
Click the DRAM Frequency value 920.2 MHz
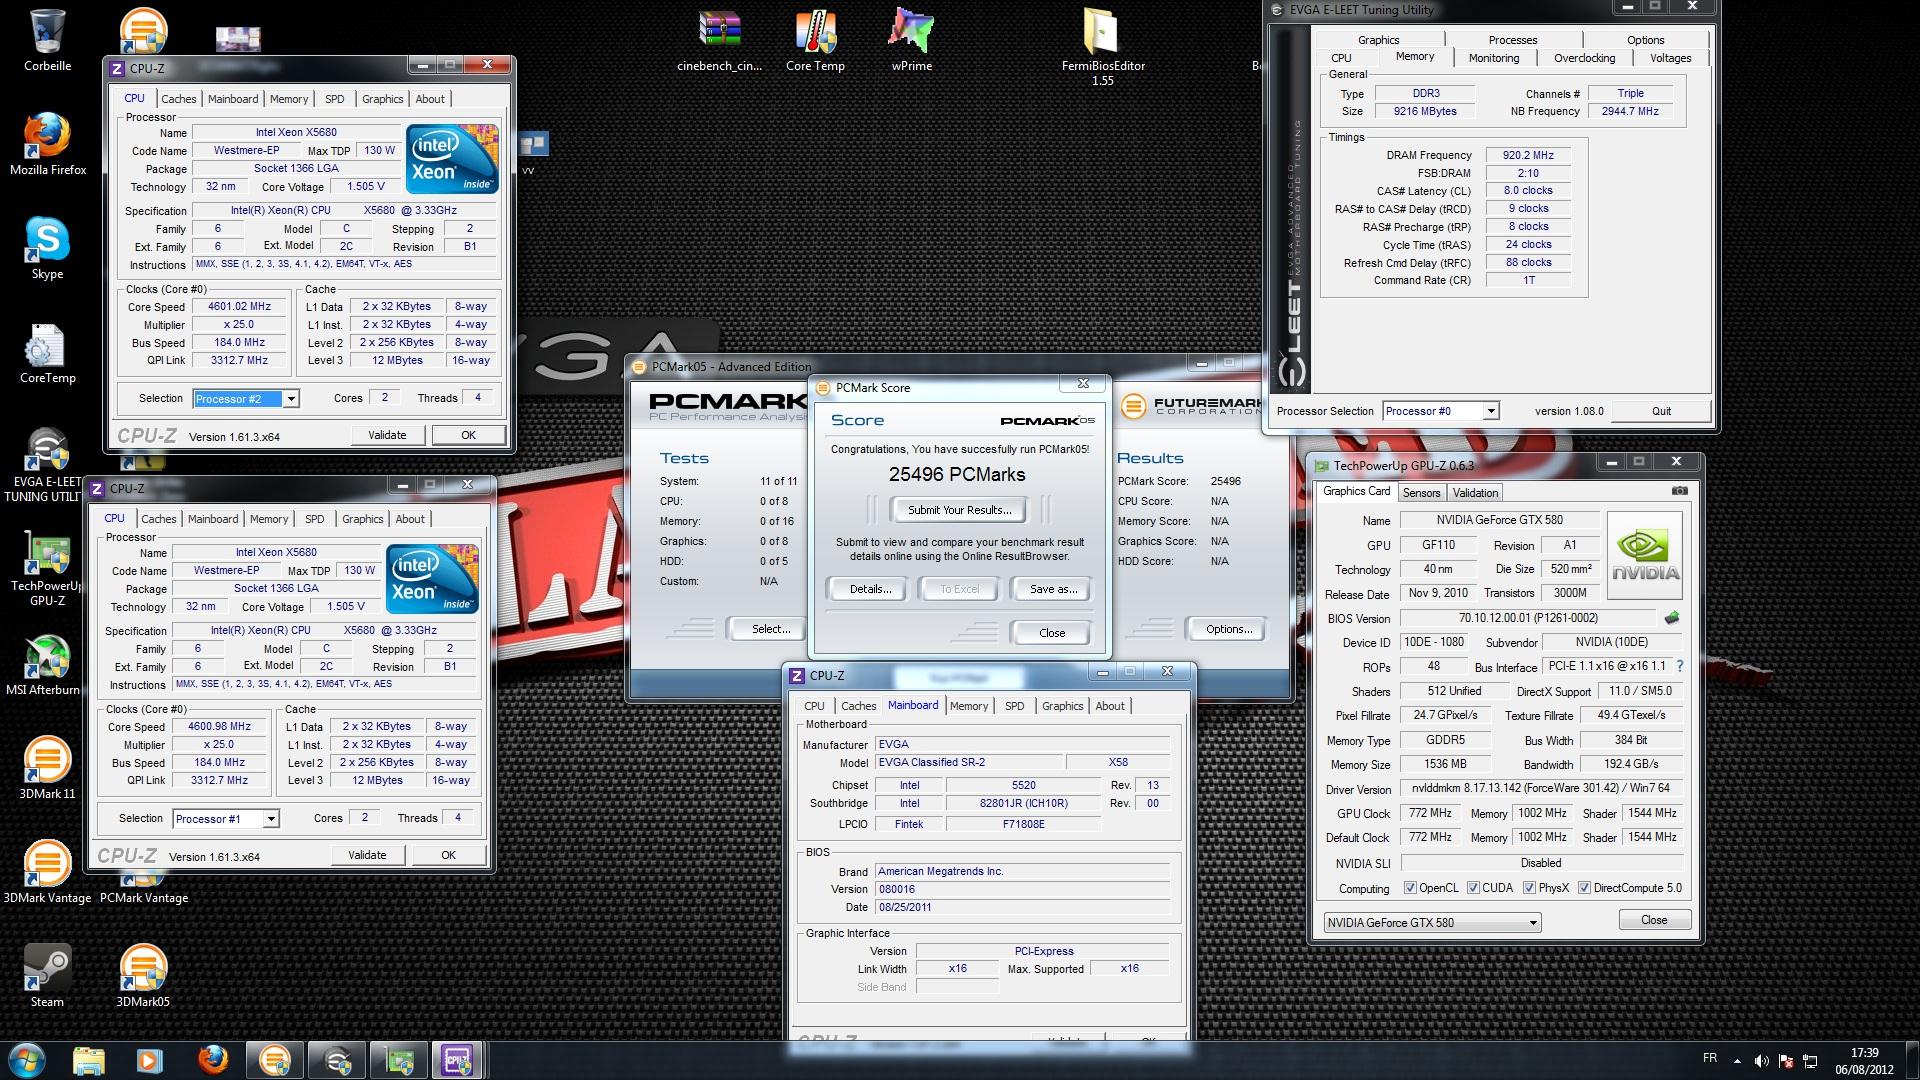click(x=1528, y=155)
